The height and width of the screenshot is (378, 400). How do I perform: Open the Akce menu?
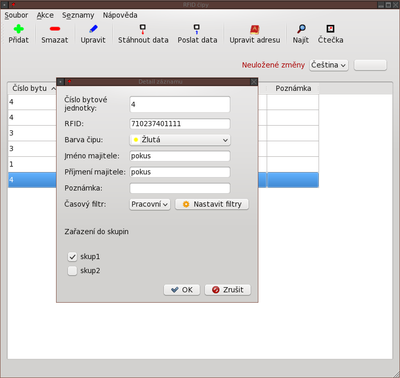tap(45, 15)
